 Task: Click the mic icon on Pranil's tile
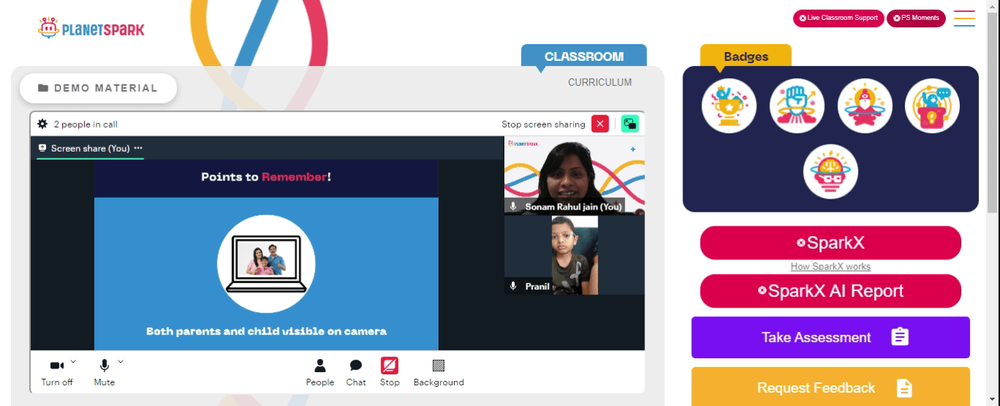pyautogui.click(x=513, y=286)
